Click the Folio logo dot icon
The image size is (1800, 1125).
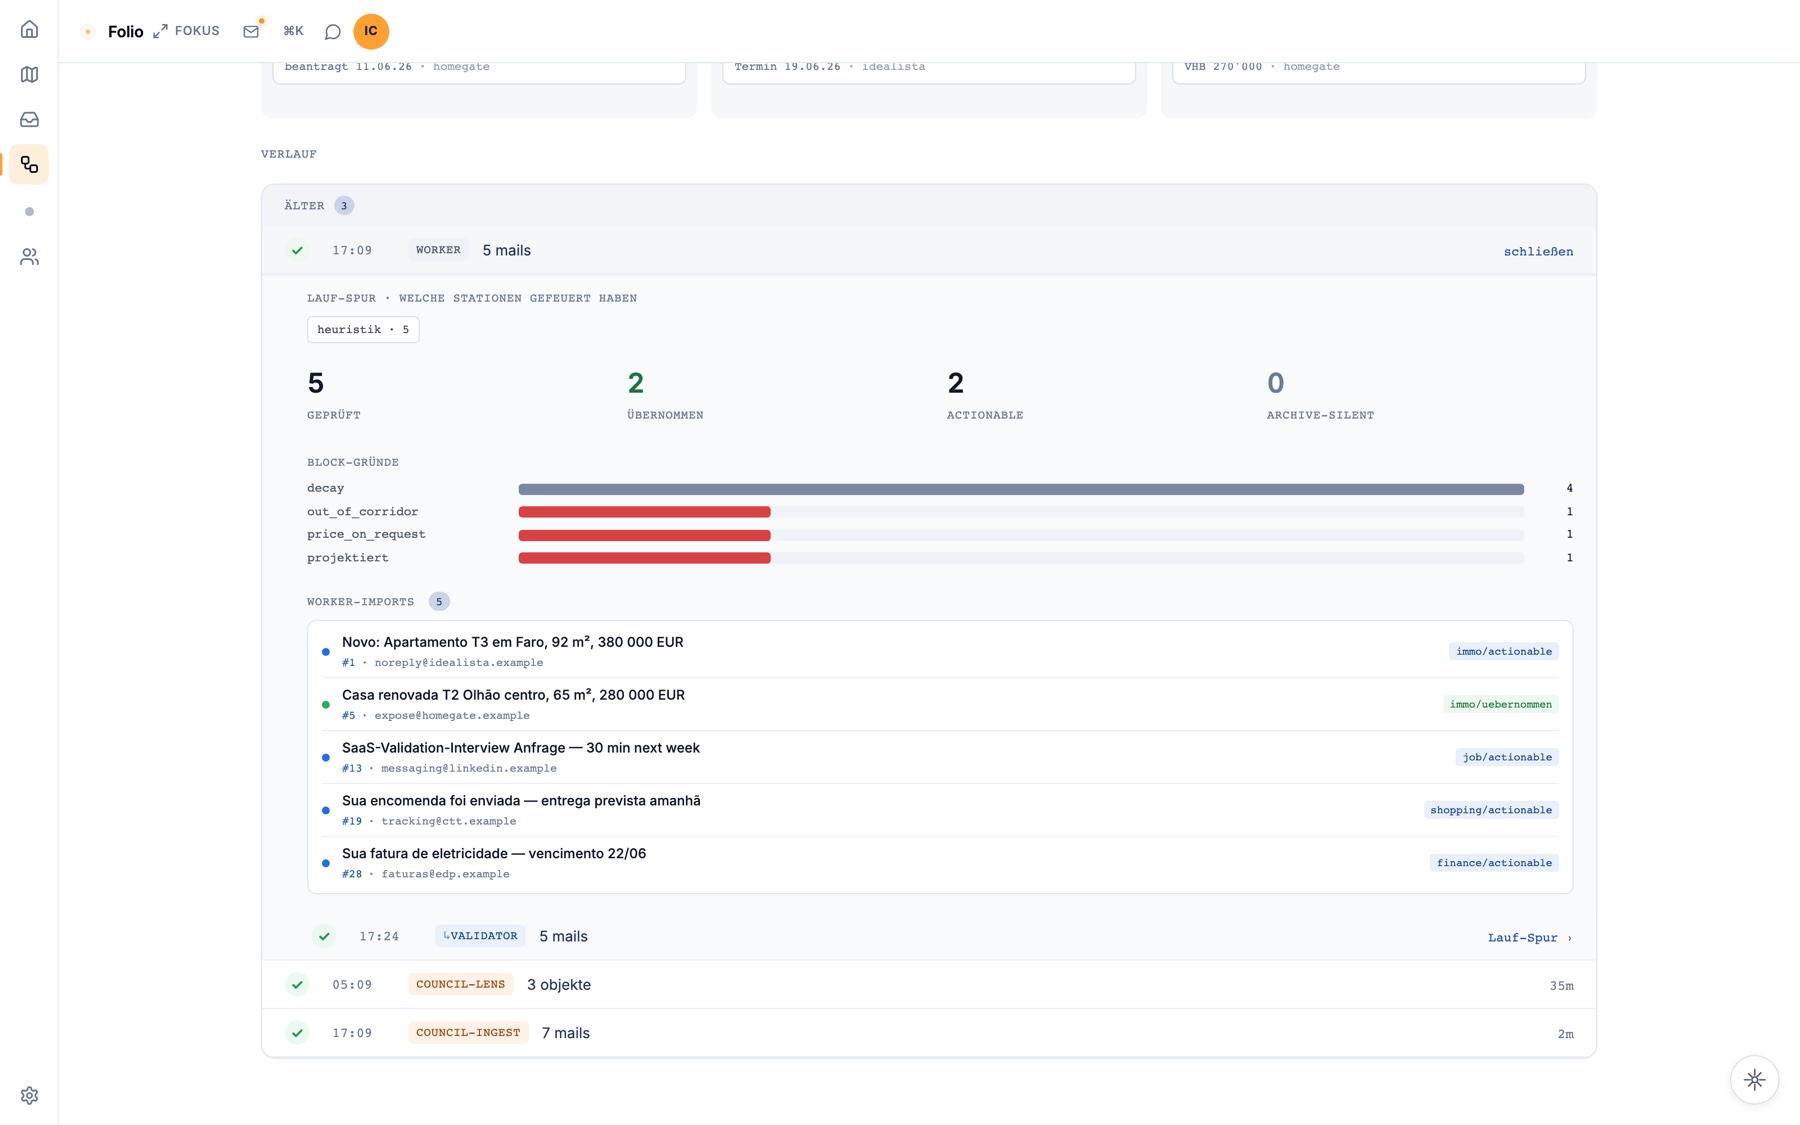(x=88, y=32)
